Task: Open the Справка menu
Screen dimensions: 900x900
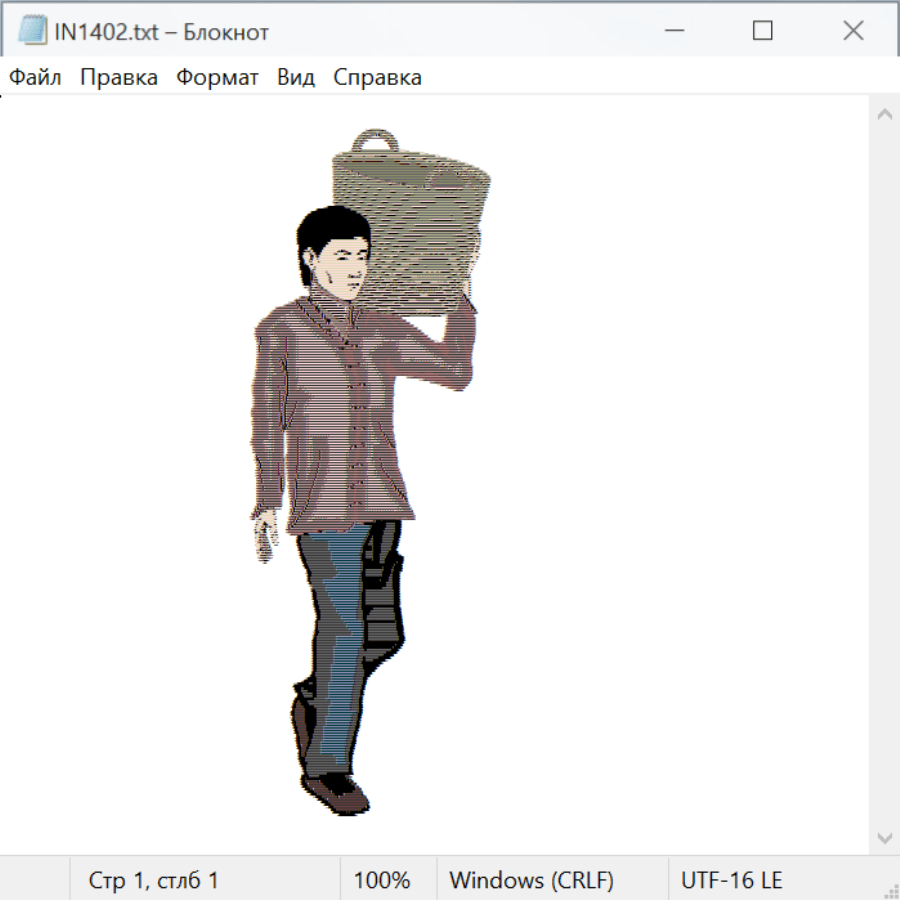Action: click(377, 78)
